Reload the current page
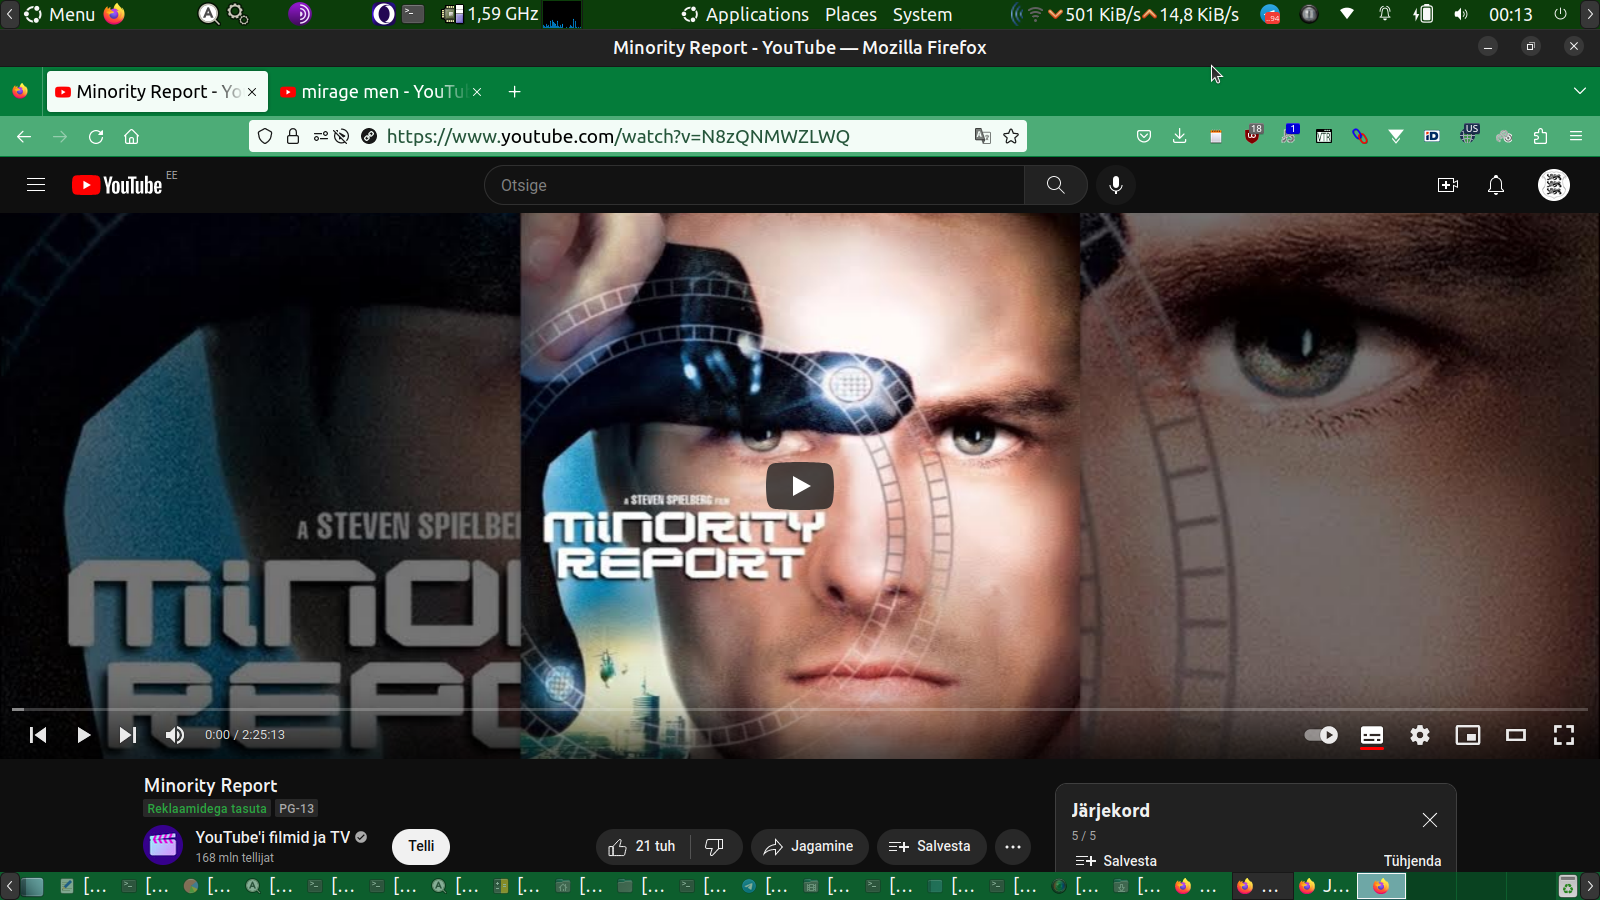Screen dimensions: 1600x900 pos(96,136)
